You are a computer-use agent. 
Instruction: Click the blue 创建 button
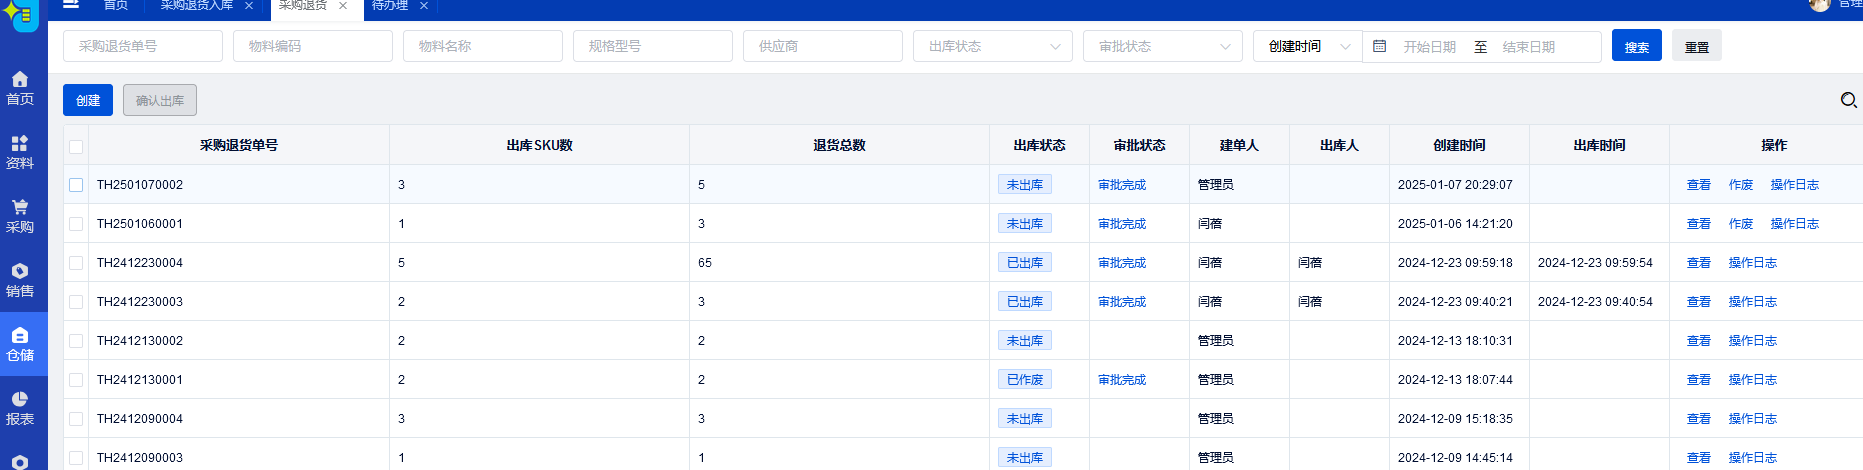point(88,100)
